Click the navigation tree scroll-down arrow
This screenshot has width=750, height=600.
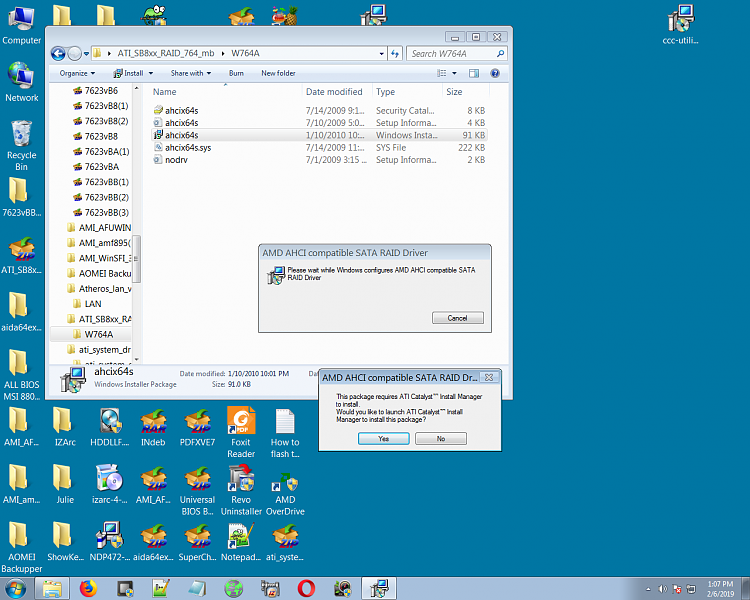tap(136, 359)
